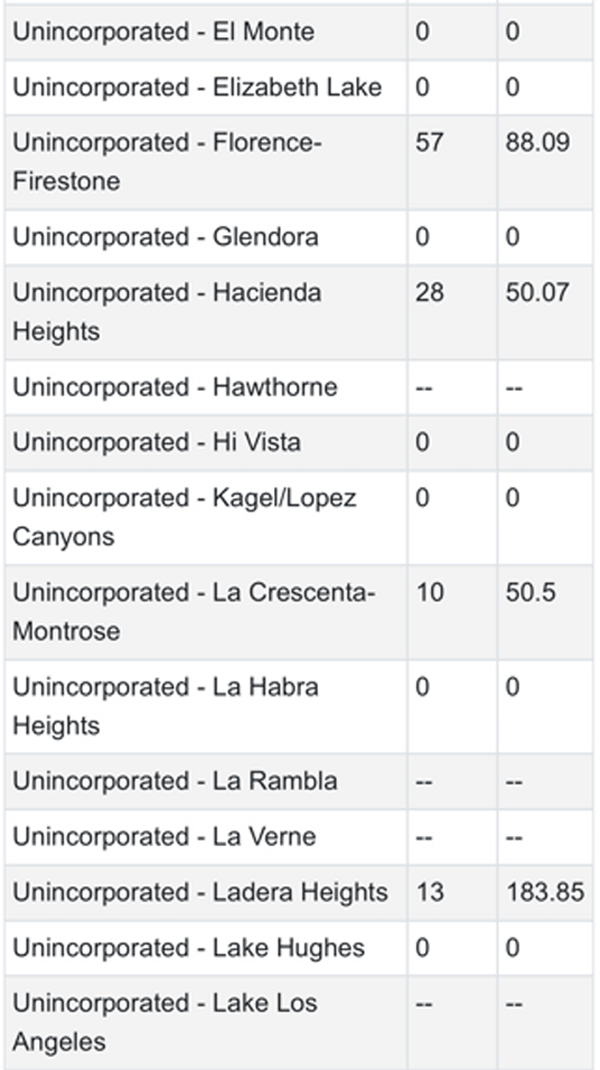Click Unincorporated - Hawthorne row label
600x1070 pixels.
pos(175,387)
